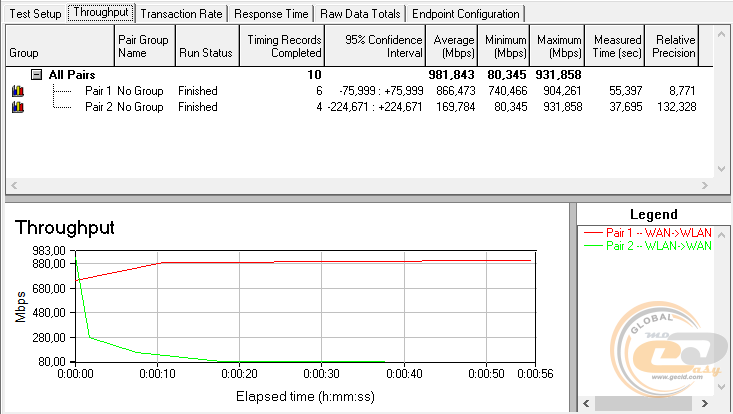Image resolution: width=733 pixels, height=414 pixels.
Task: Collapse the All Pairs group
Action: (36, 75)
